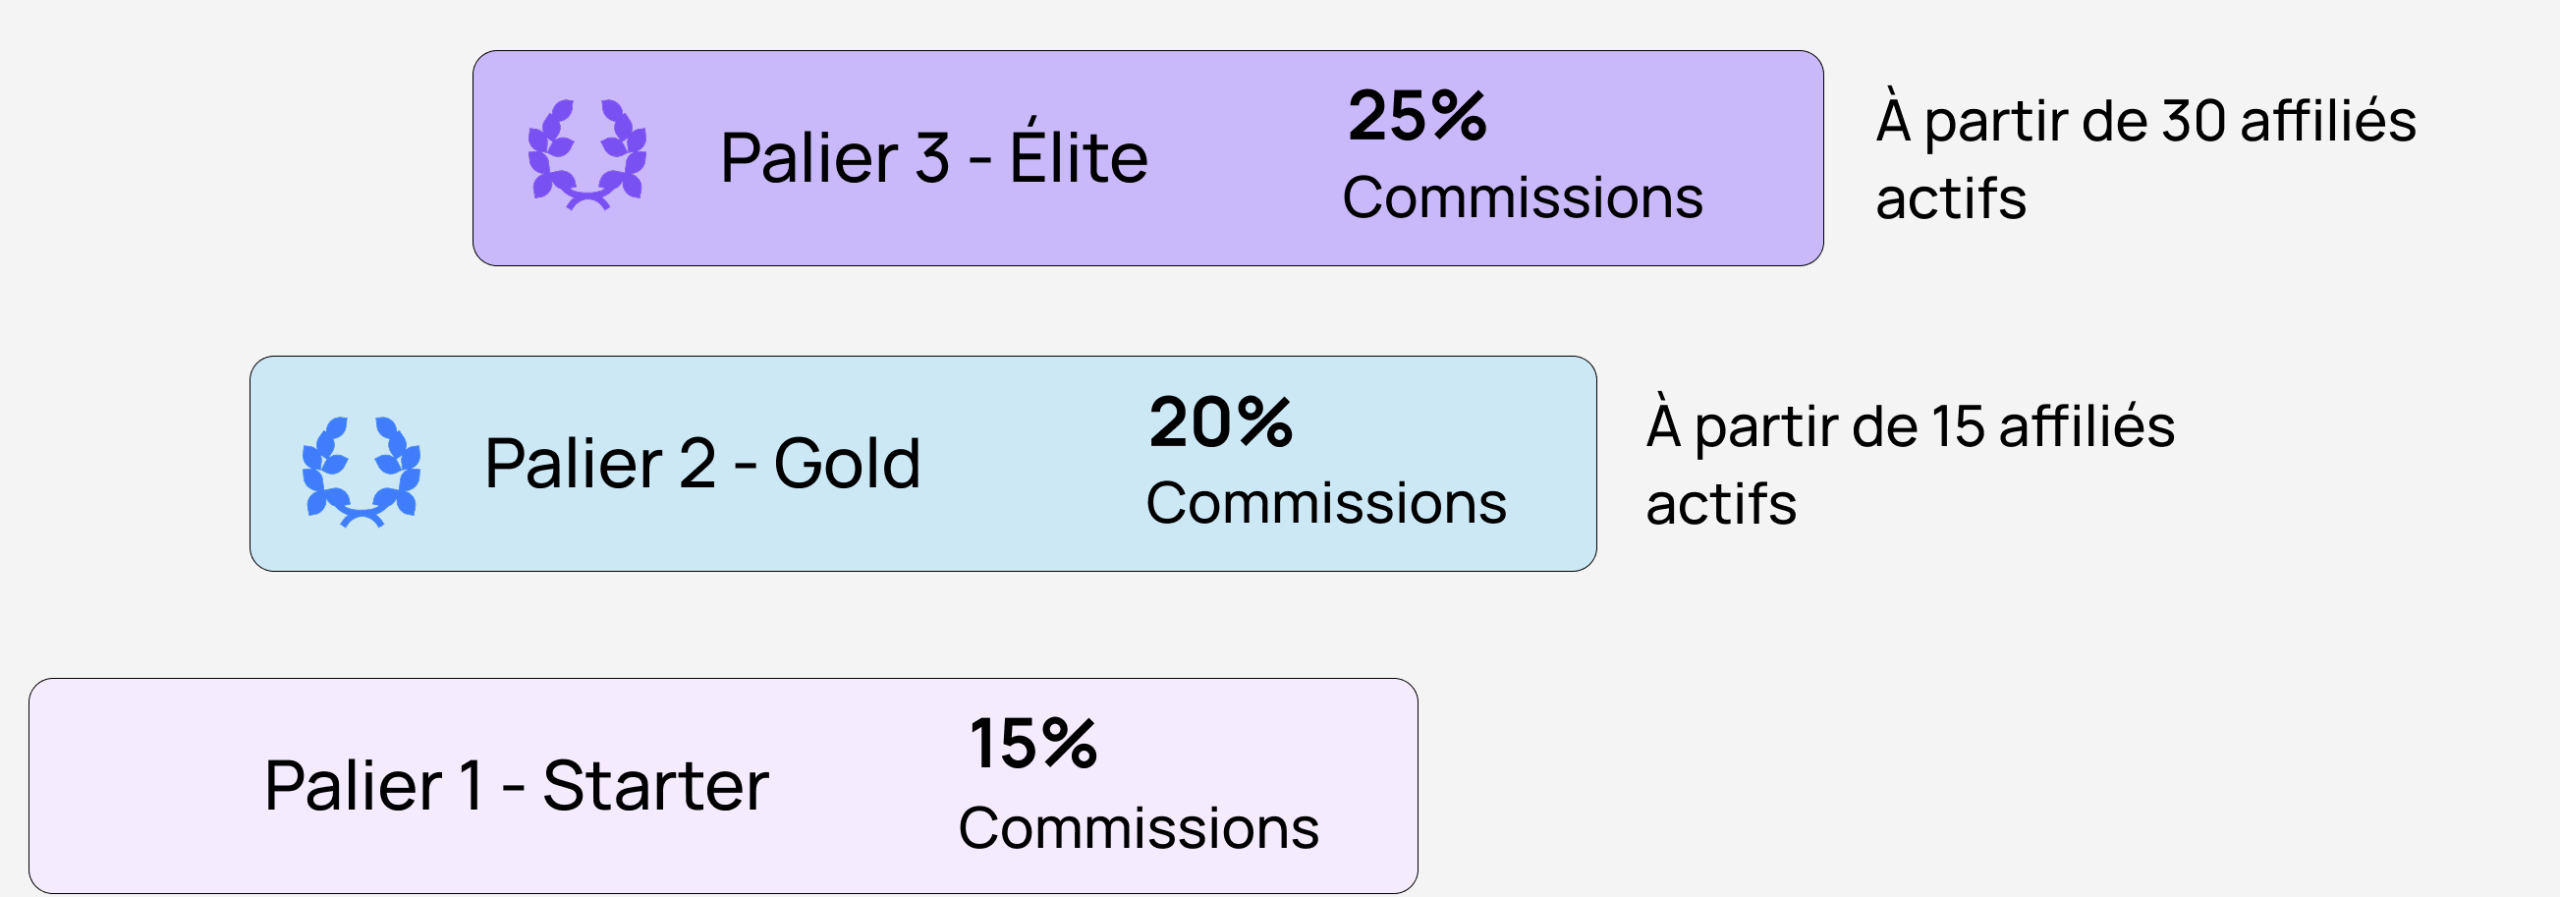2560x897 pixels.
Task: Click the 20% commission figure
Action: pyautogui.click(x=1220, y=422)
